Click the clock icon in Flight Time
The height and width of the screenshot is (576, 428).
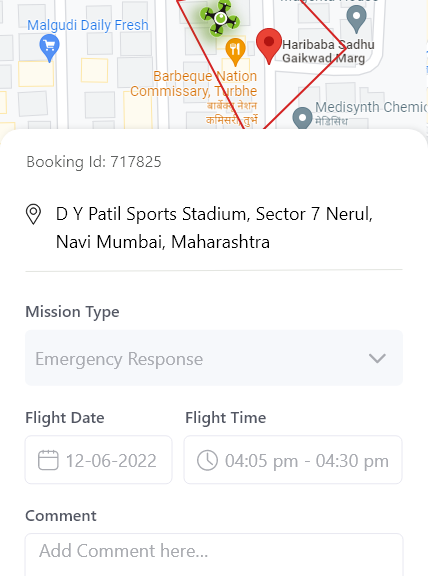pos(208,460)
